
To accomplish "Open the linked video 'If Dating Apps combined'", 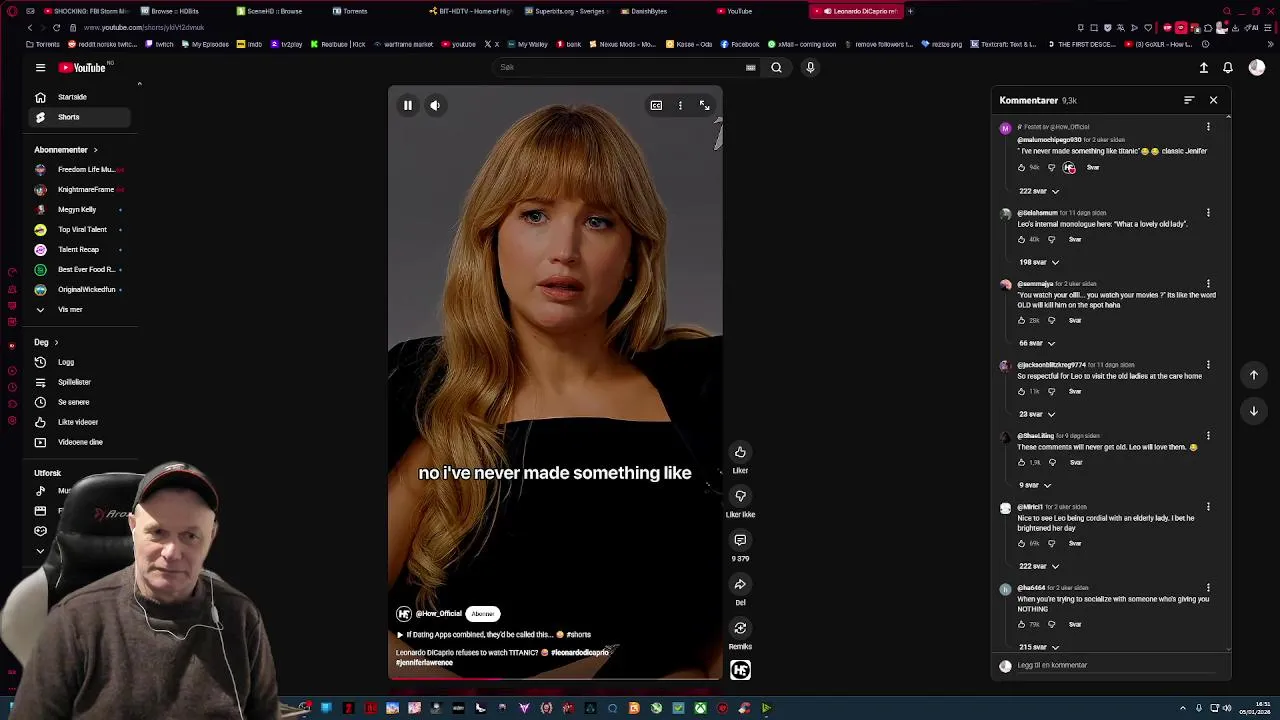I will click(493, 634).
